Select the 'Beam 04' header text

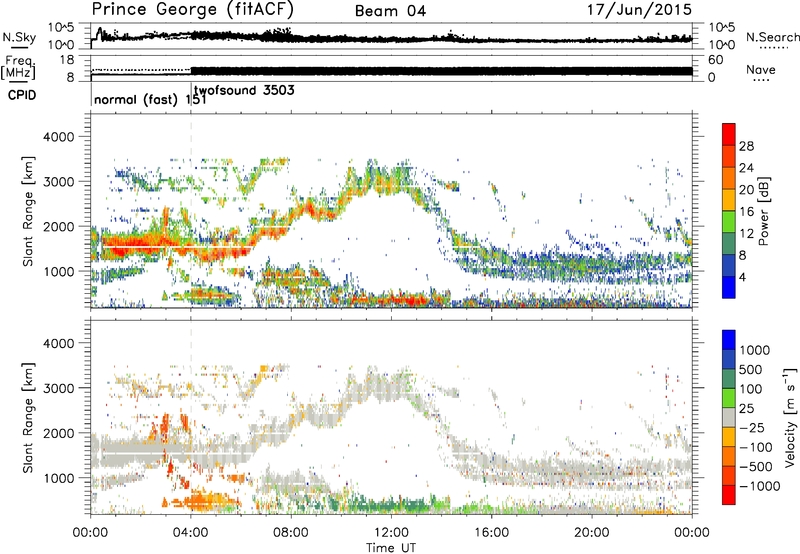pyautogui.click(x=390, y=11)
